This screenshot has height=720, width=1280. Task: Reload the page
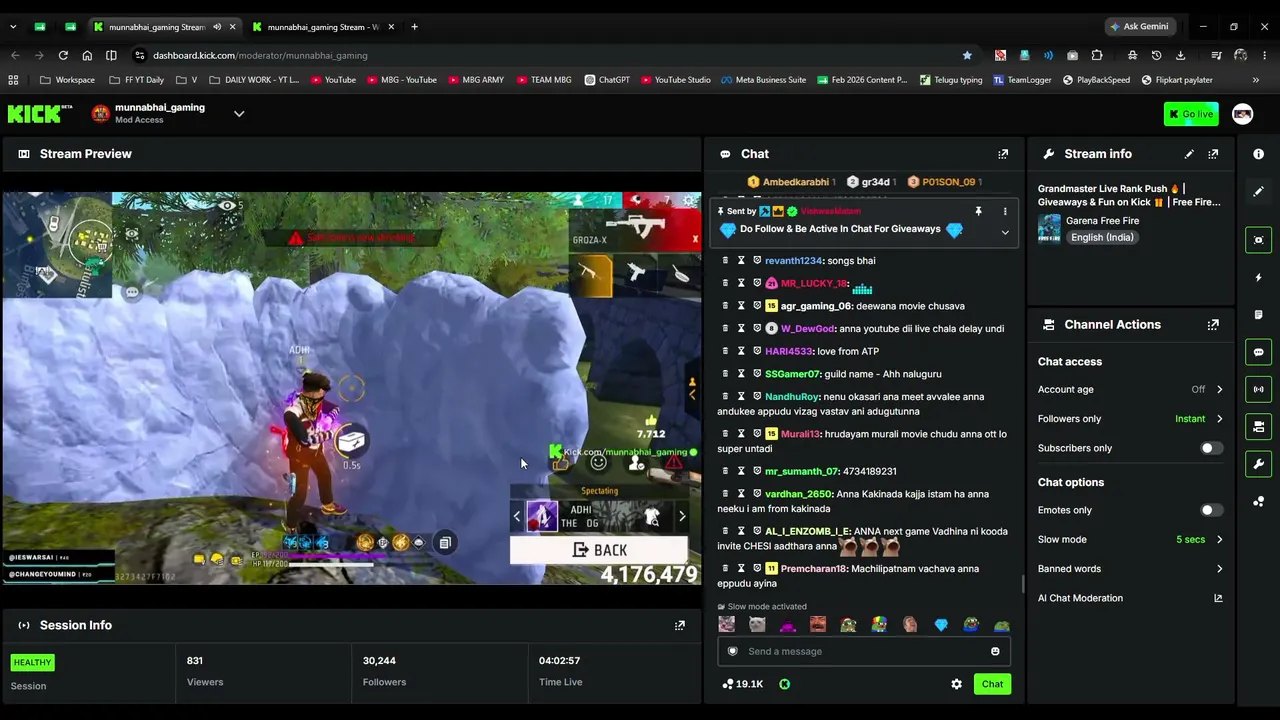pos(63,55)
